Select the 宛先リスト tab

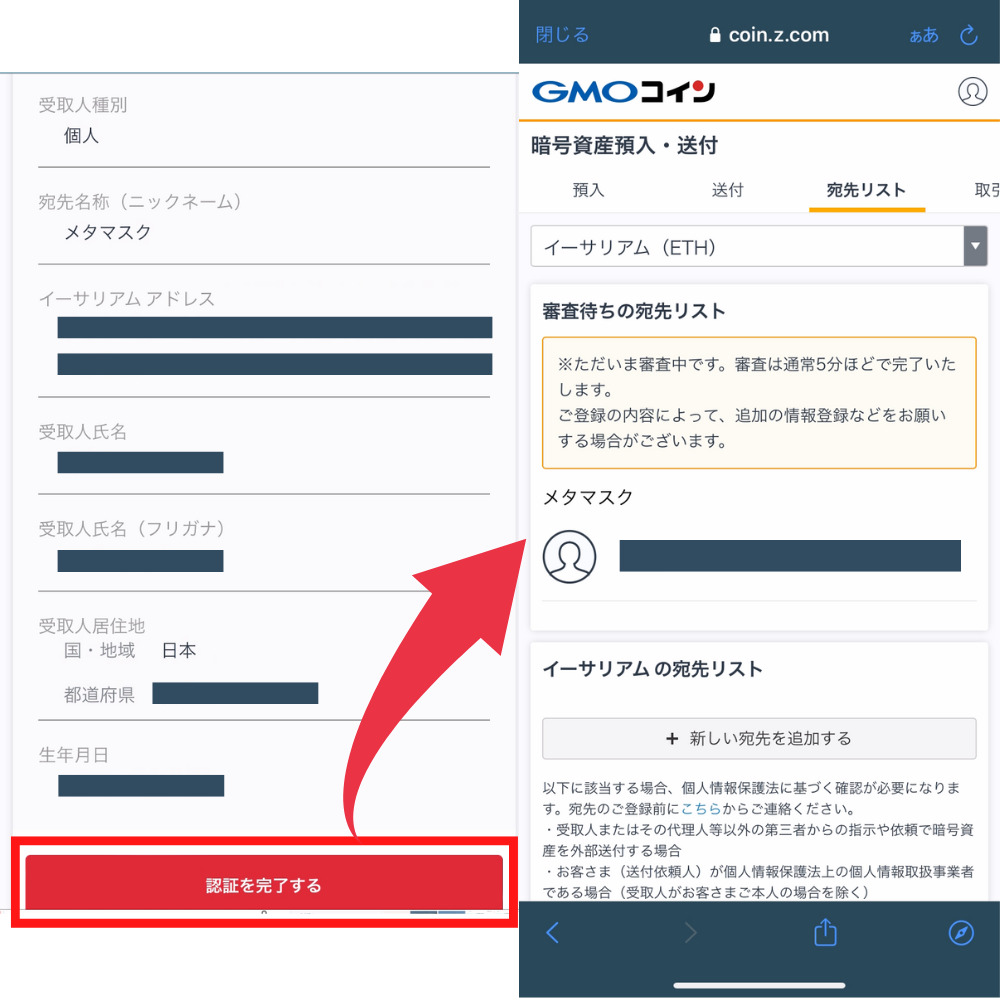click(866, 189)
